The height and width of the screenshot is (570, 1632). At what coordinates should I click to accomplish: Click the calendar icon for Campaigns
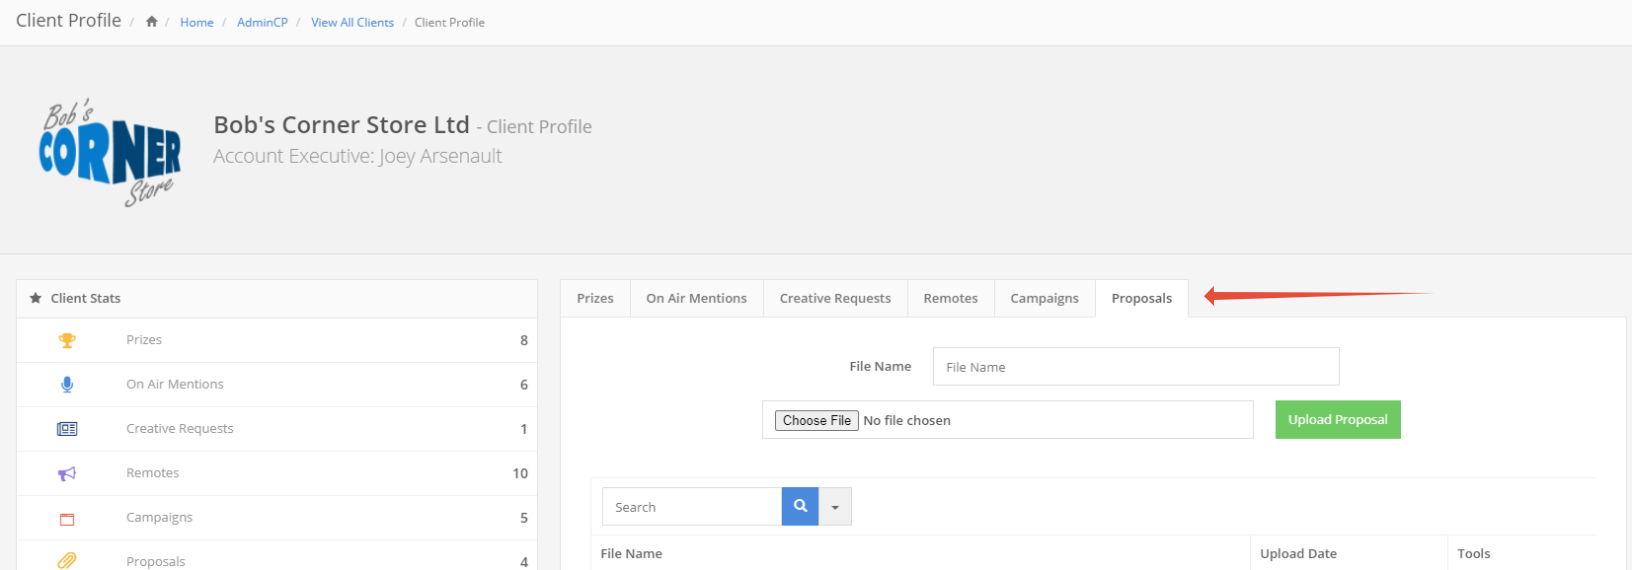pos(67,519)
